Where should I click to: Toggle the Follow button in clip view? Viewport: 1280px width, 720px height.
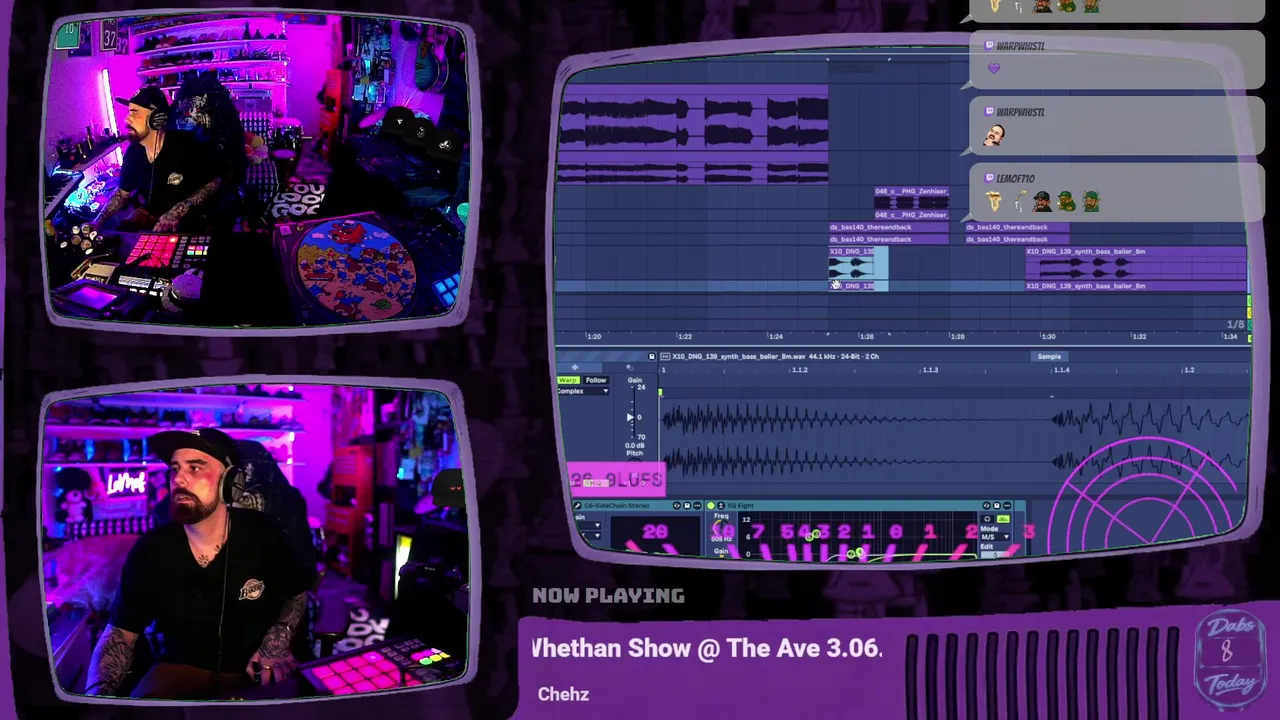(596, 380)
